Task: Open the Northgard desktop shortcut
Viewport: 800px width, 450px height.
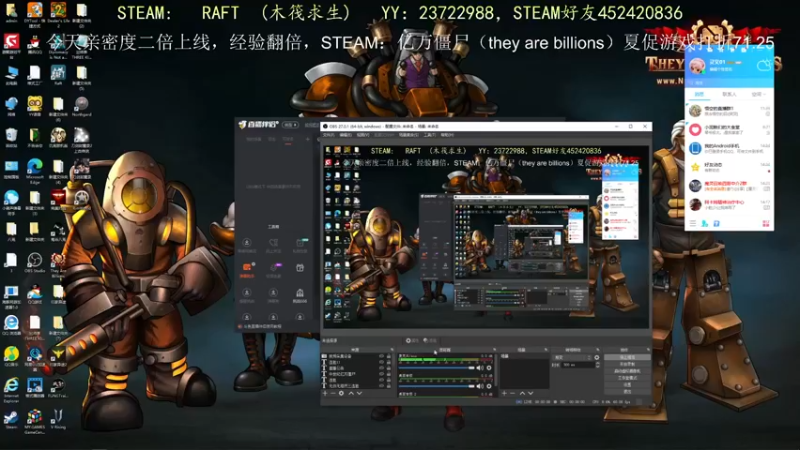Action: click(81, 107)
